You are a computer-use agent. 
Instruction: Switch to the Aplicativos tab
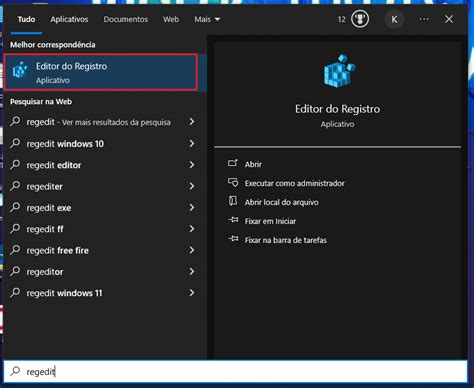tap(69, 19)
